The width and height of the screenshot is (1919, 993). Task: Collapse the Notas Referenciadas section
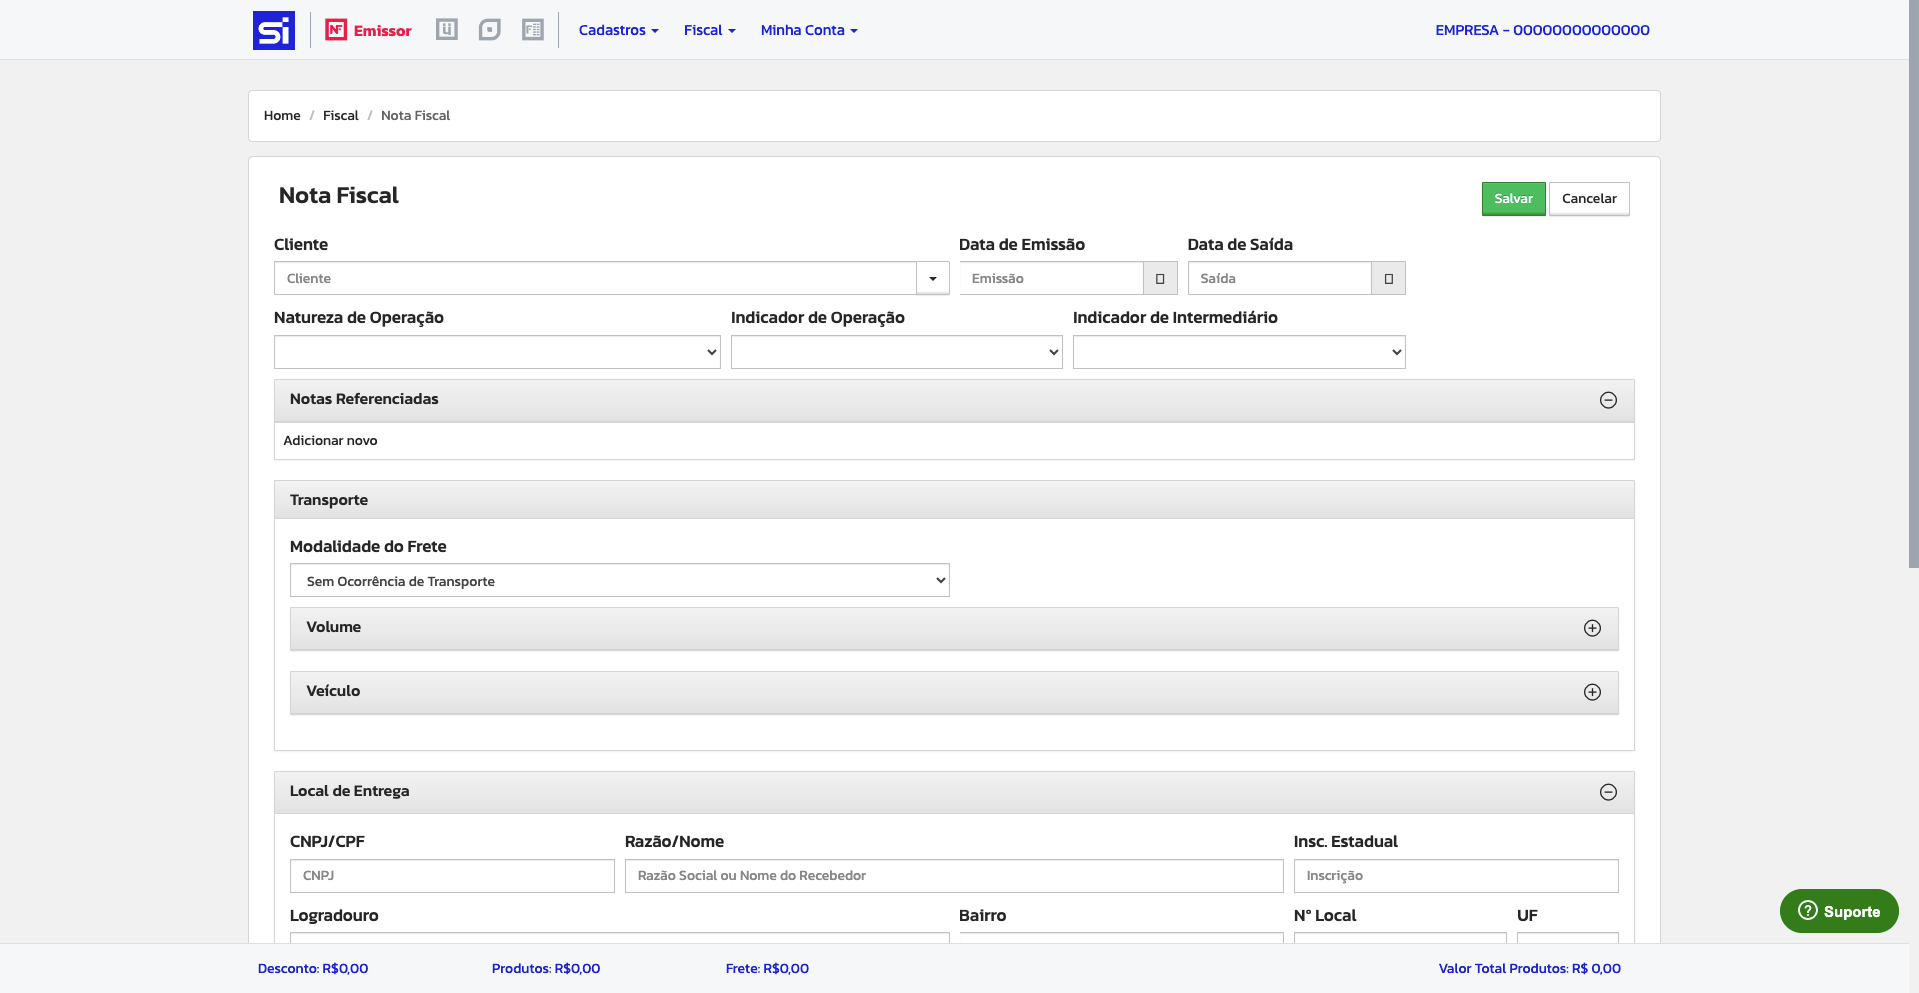coord(1608,400)
